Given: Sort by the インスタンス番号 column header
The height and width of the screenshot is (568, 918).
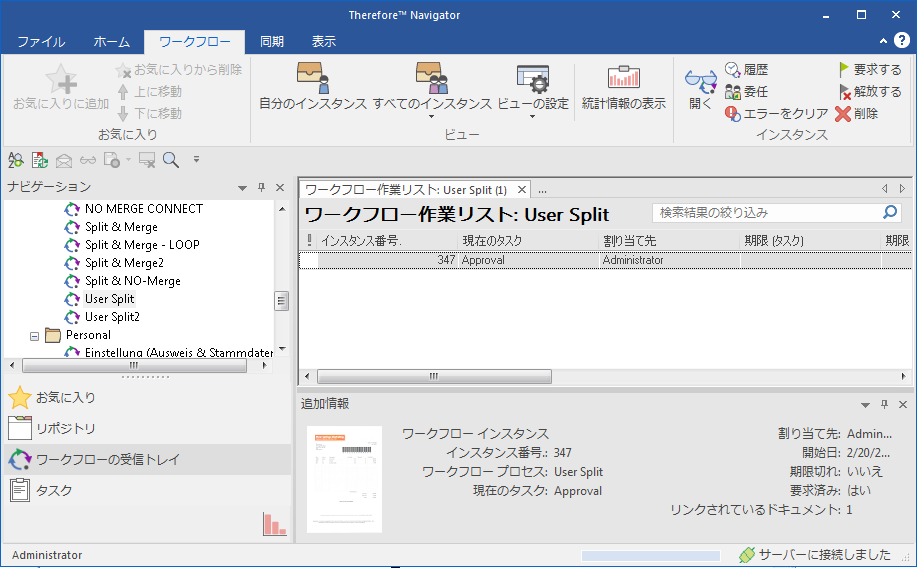Looking at the screenshot, I should tap(386, 241).
